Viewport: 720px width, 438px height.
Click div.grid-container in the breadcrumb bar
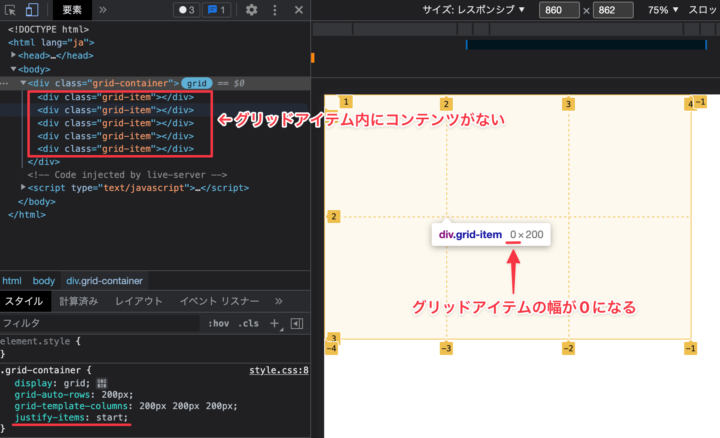(x=104, y=281)
